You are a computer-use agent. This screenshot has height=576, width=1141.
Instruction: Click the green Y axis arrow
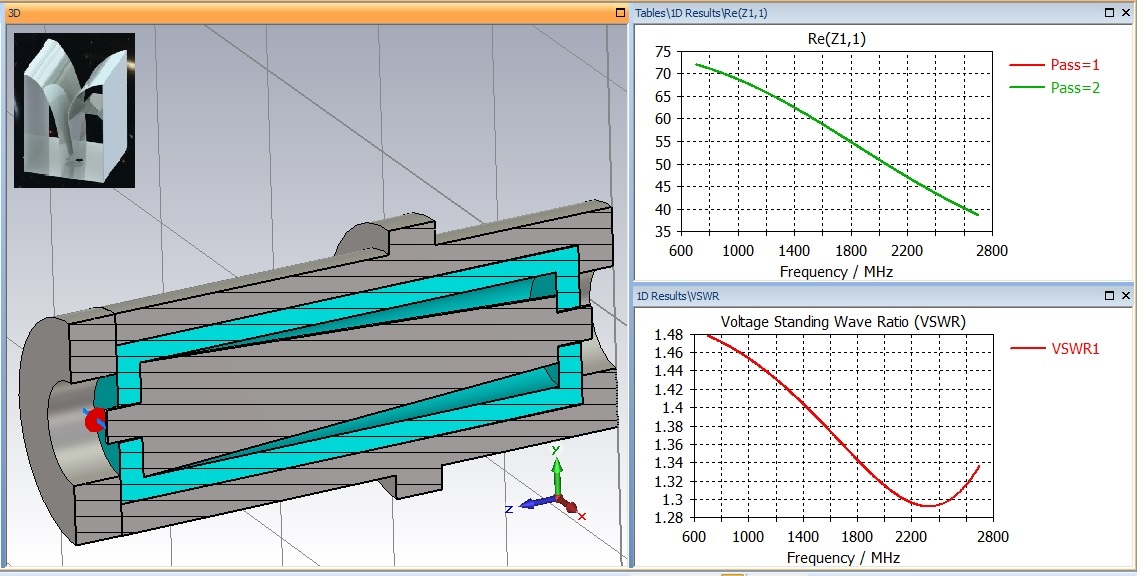coord(557,468)
